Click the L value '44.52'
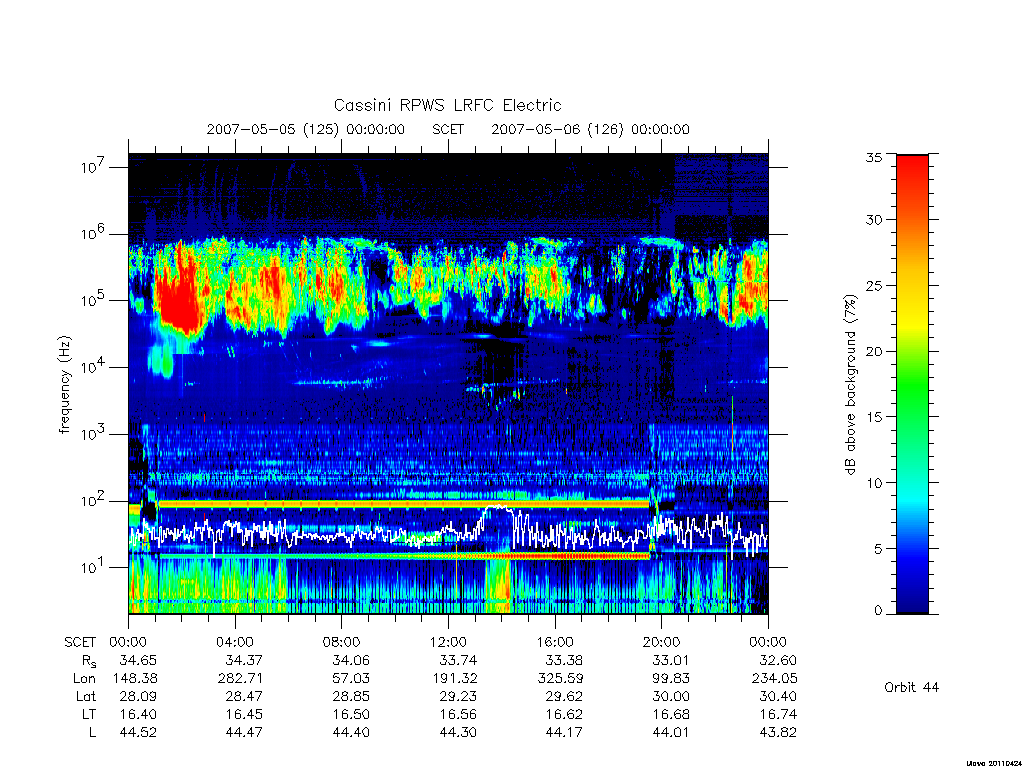 [138, 733]
